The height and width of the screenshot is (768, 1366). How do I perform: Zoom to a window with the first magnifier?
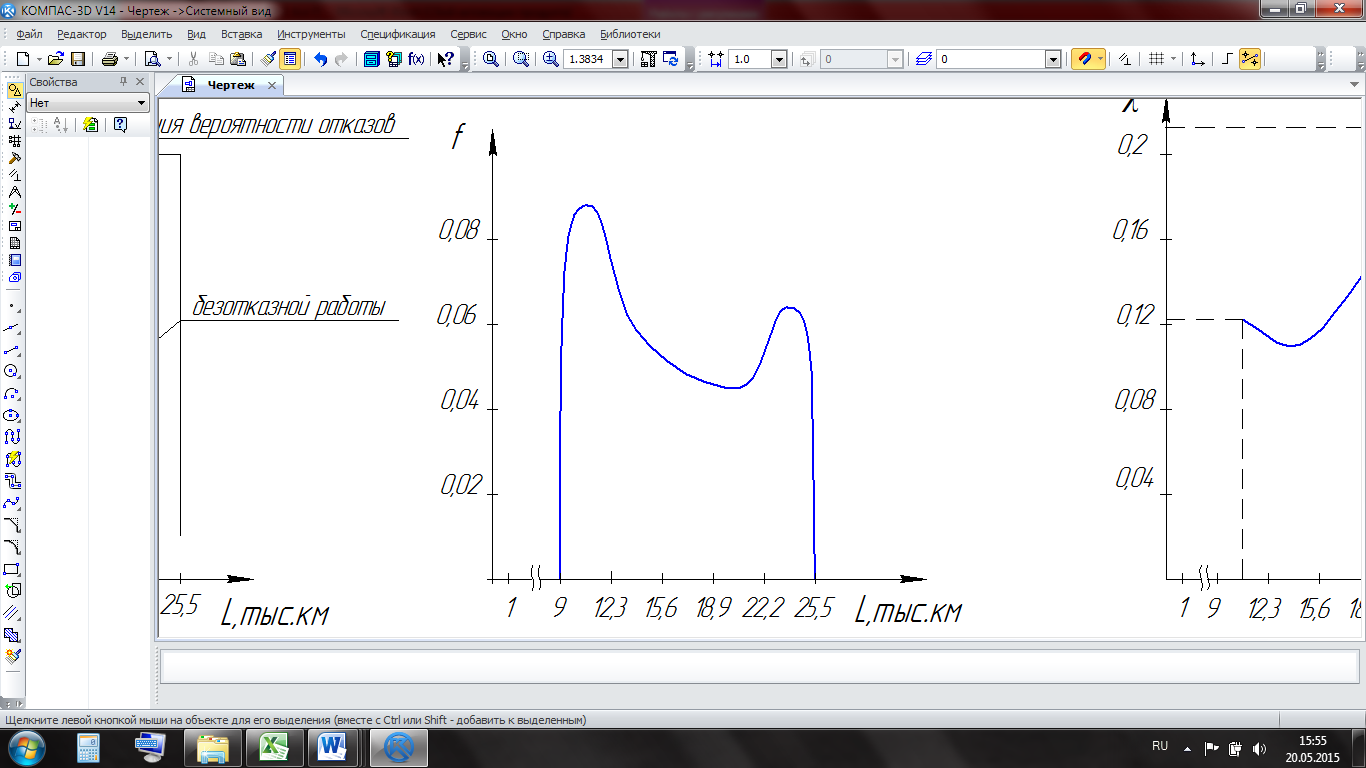[491, 59]
